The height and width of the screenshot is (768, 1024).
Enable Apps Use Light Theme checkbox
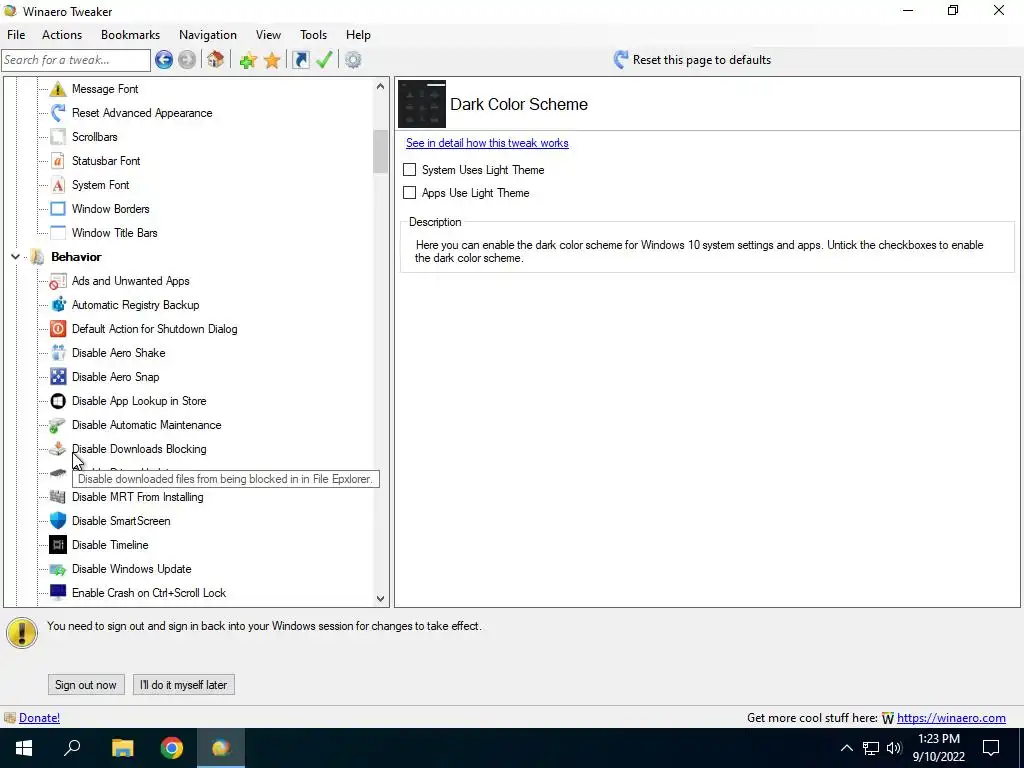(x=409, y=193)
